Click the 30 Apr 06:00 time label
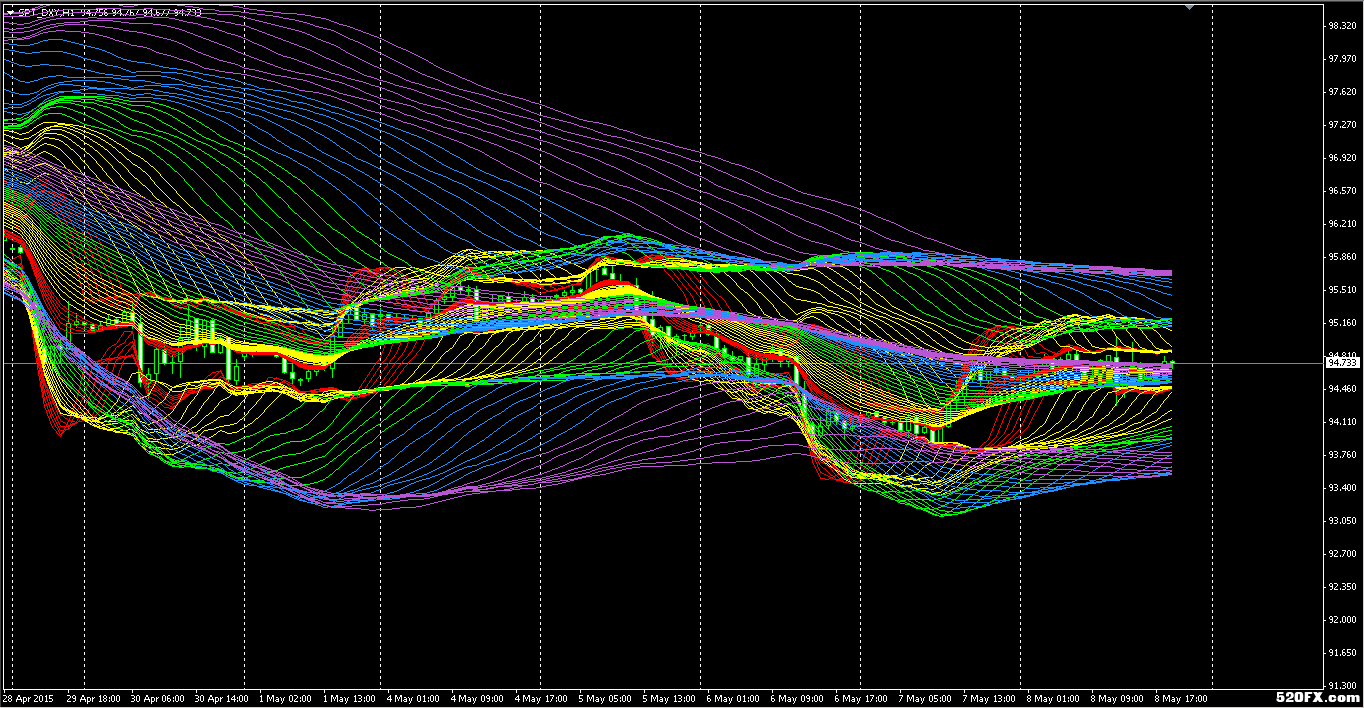This screenshot has height=708, width=1364. [x=159, y=698]
